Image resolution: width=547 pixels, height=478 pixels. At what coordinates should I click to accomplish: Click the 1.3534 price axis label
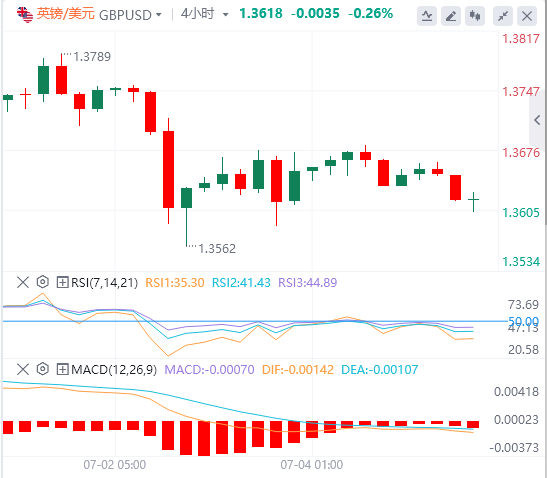tap(521, 262)
